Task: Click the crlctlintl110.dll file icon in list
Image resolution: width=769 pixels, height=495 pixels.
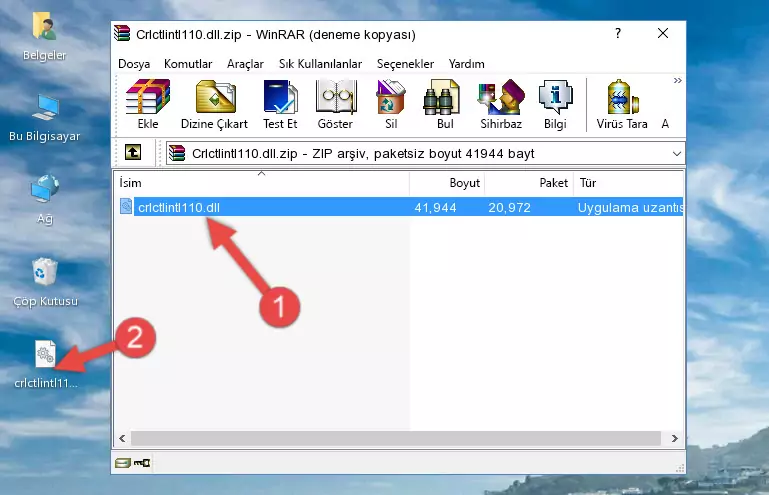Action: tap(126, 207)
